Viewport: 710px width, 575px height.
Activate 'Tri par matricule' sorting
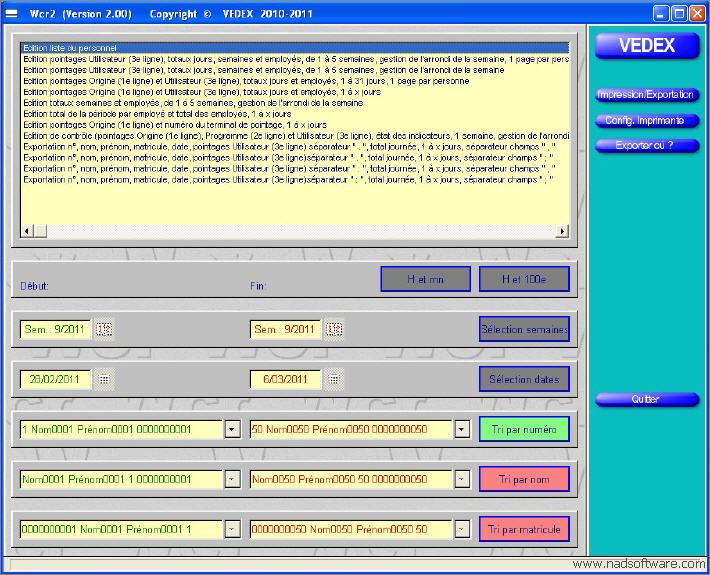pyautogui.click(x=524, y=529)
